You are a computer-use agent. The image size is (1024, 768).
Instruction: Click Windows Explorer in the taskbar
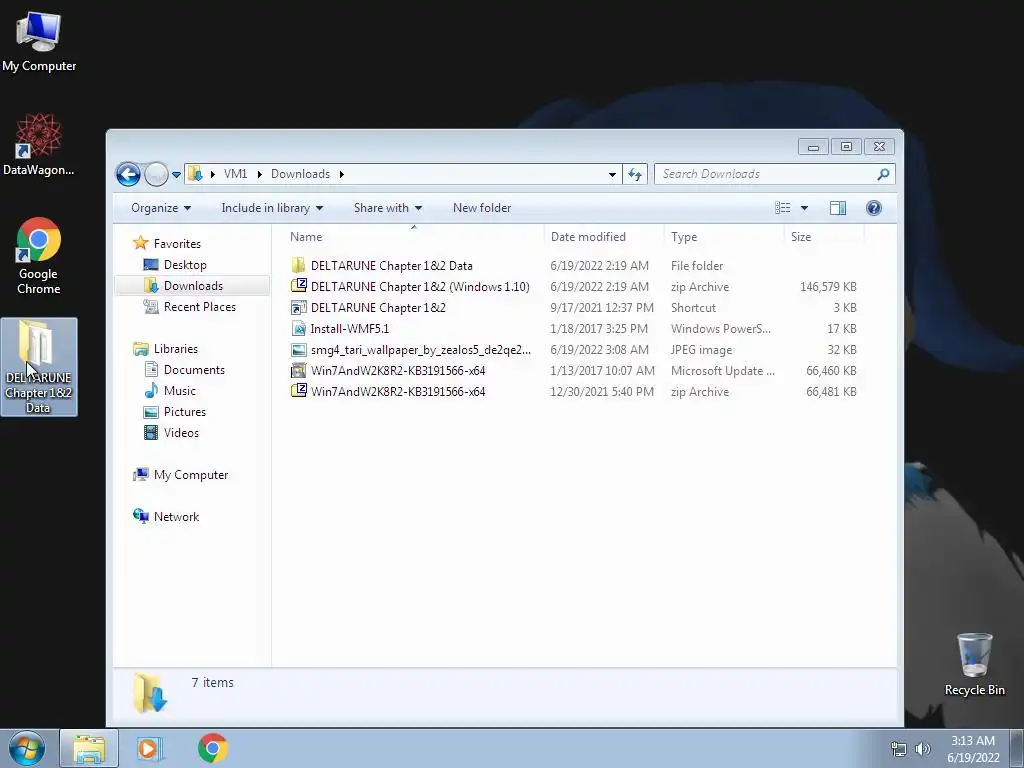(89, 748)
